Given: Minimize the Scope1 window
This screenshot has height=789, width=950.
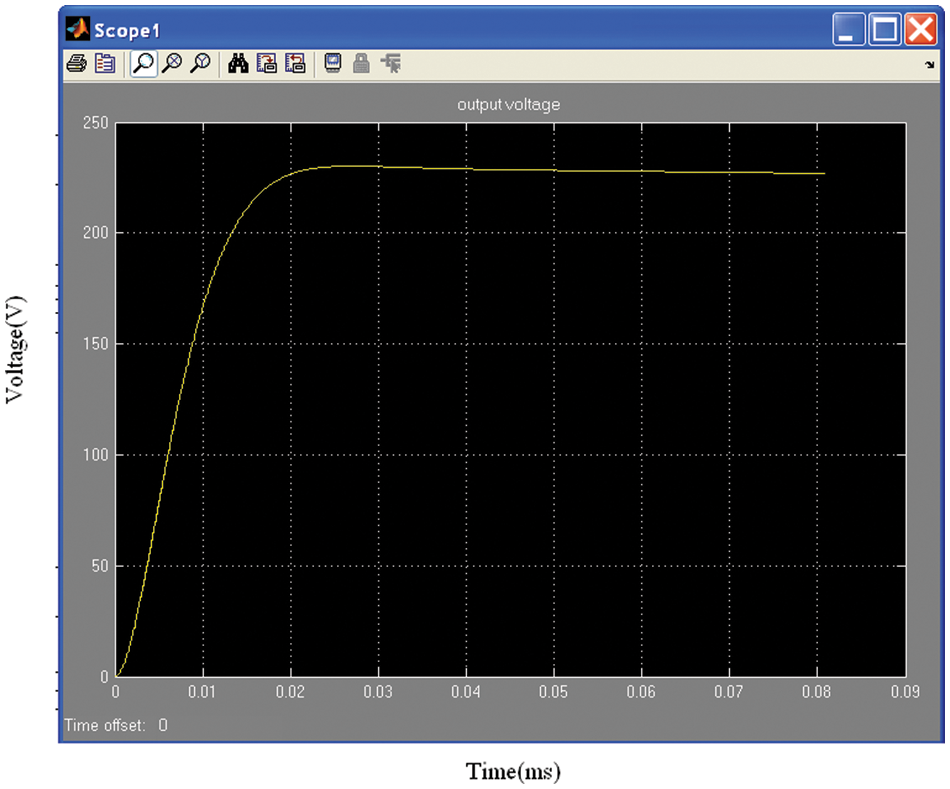Looking at the screenshot, I should 850,30.
